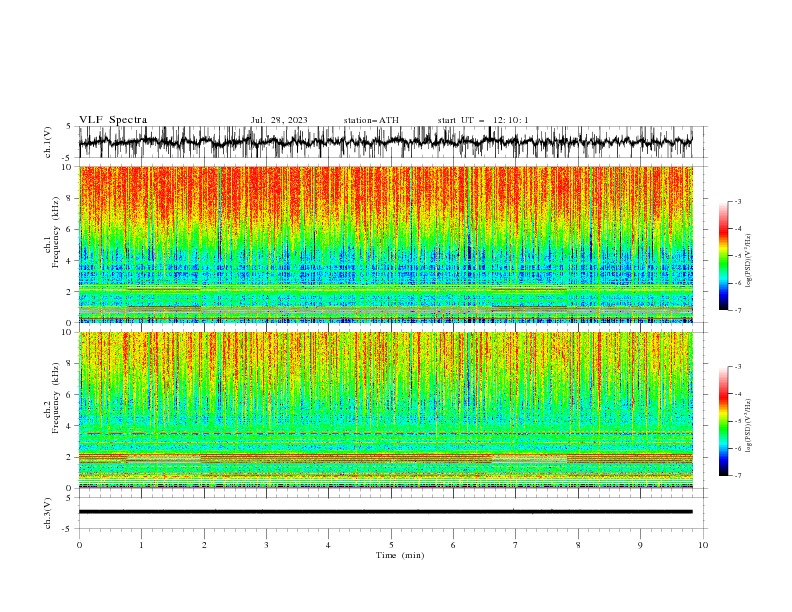792x612 pixels.
Task: Click the "-3" tick on ch.1 colorbar
Action: click(x=737, y=201)
